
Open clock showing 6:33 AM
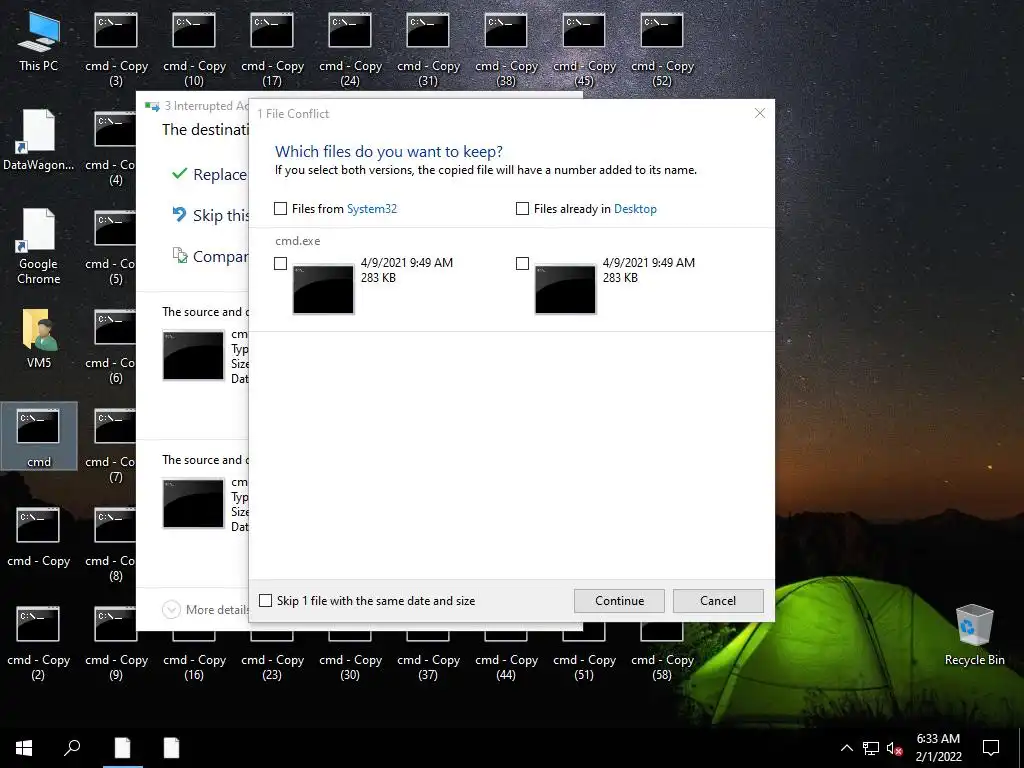[938, 748]
